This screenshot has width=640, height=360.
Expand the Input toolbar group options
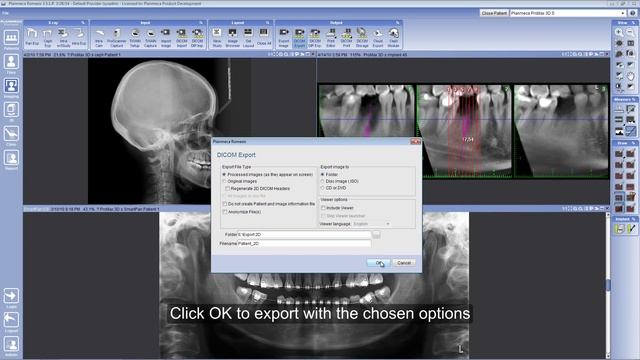point(201,23)
